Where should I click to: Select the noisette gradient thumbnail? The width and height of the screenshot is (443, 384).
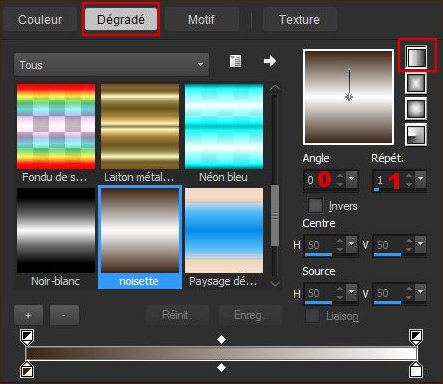(x=140, y=230)
